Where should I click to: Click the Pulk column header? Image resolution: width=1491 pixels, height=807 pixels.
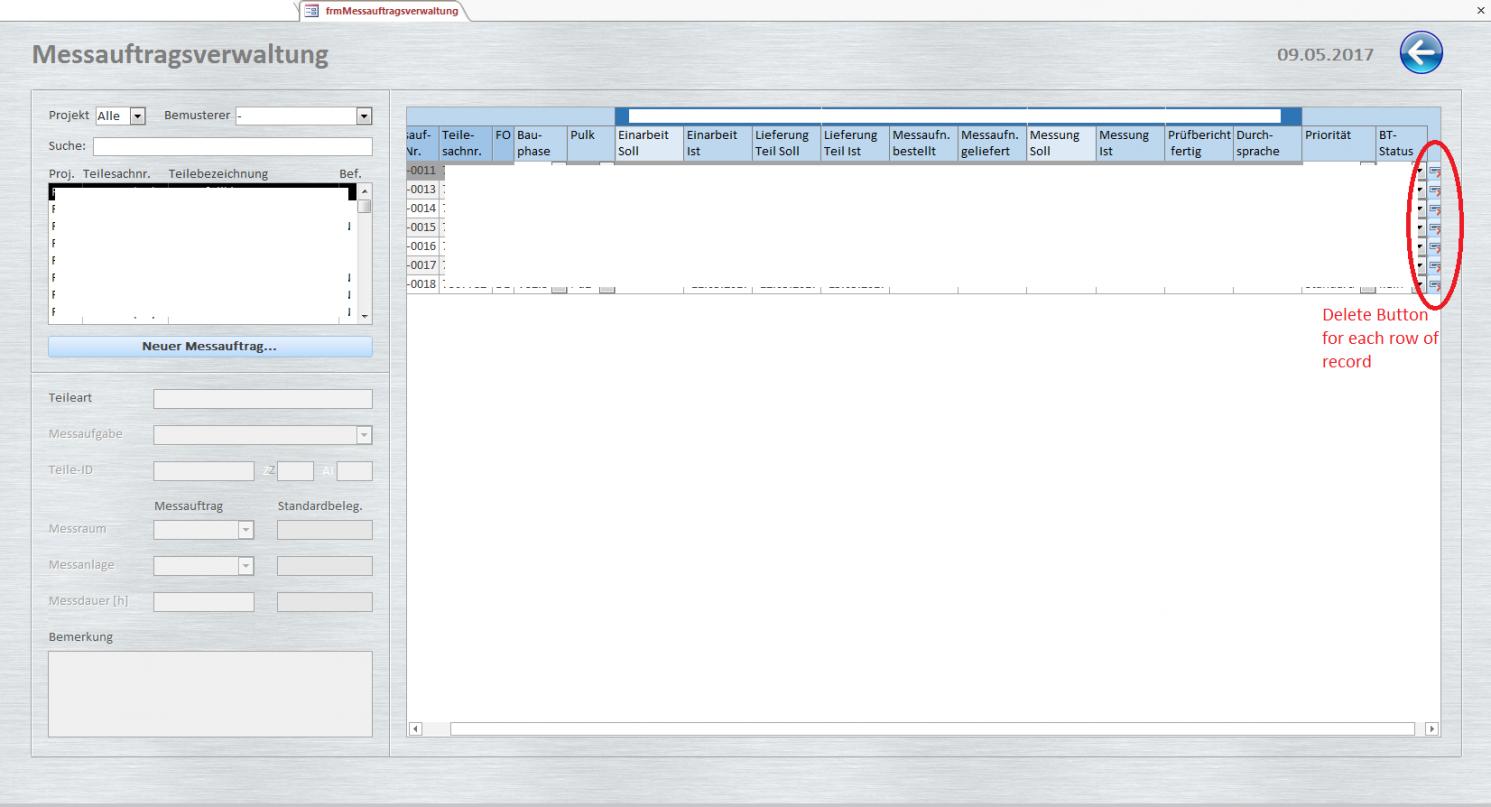tap(589, 144)
